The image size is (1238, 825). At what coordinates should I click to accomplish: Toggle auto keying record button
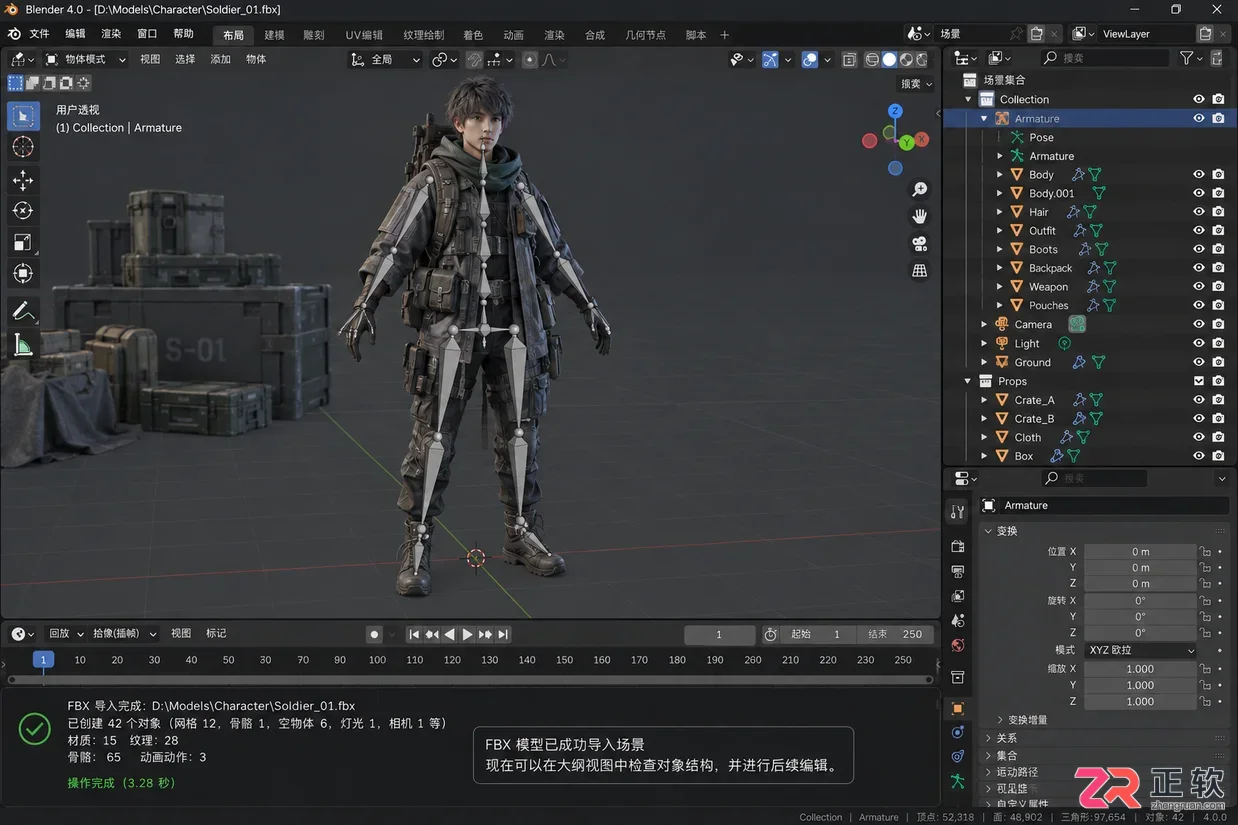tap(375, 634)
